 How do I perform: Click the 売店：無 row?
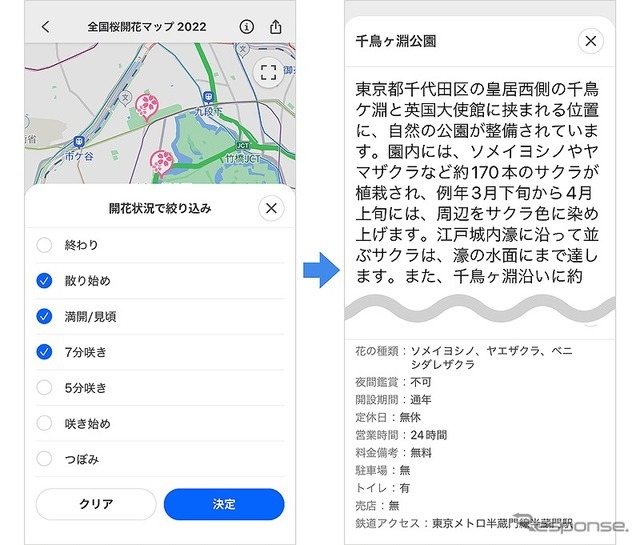coord(378,506)
